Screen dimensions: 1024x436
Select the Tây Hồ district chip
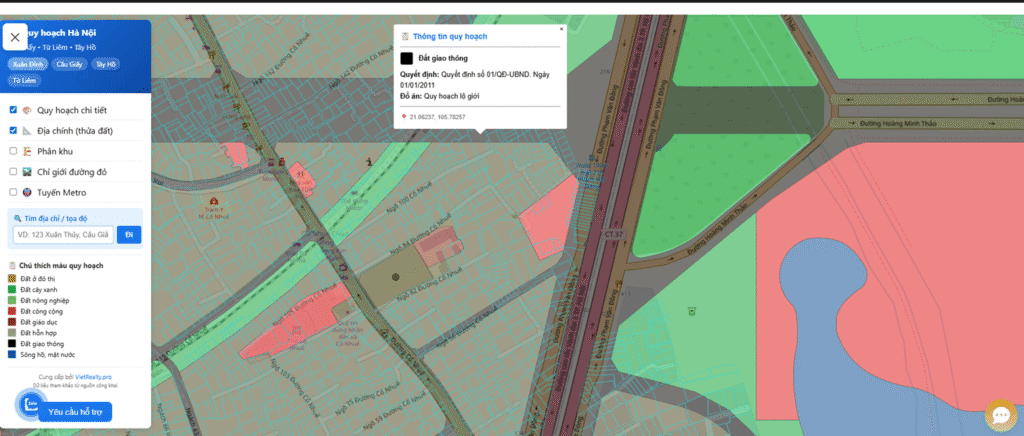pyautogui.click(x=106, y=64)
